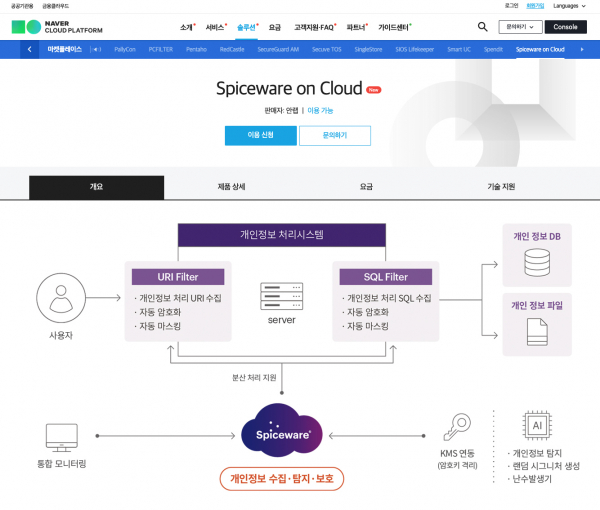Switch to the 제품 상세 tab
The image size is (600, 510).
pos(231,187)
